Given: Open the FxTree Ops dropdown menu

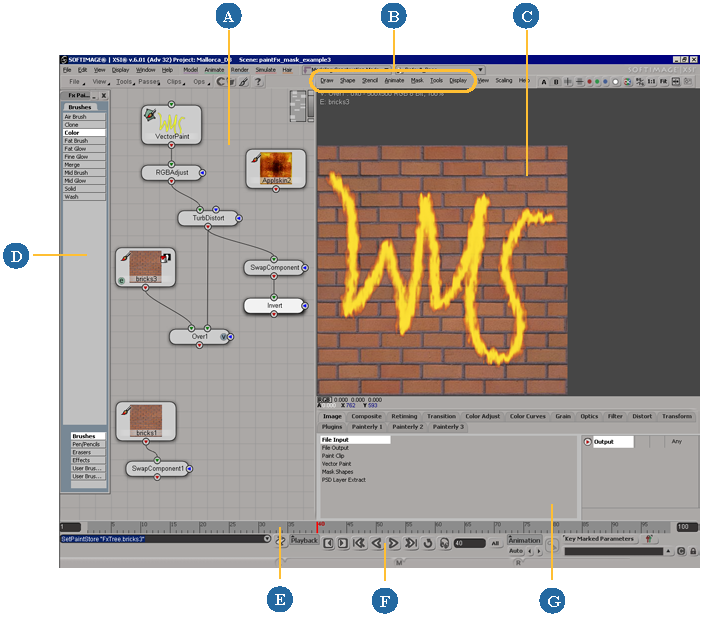Looking at the screenshot, I should coord(201,82).
